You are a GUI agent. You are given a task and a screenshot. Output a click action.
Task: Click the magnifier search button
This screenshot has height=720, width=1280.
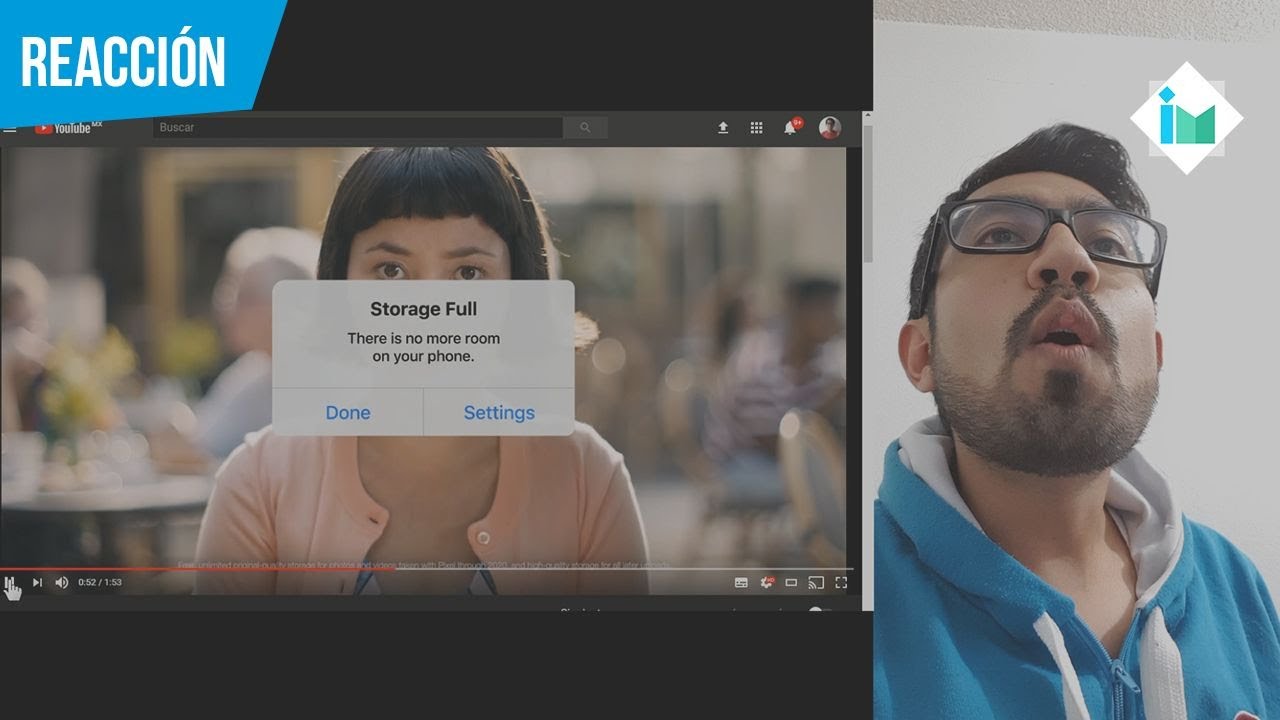(x=585, y=128)
